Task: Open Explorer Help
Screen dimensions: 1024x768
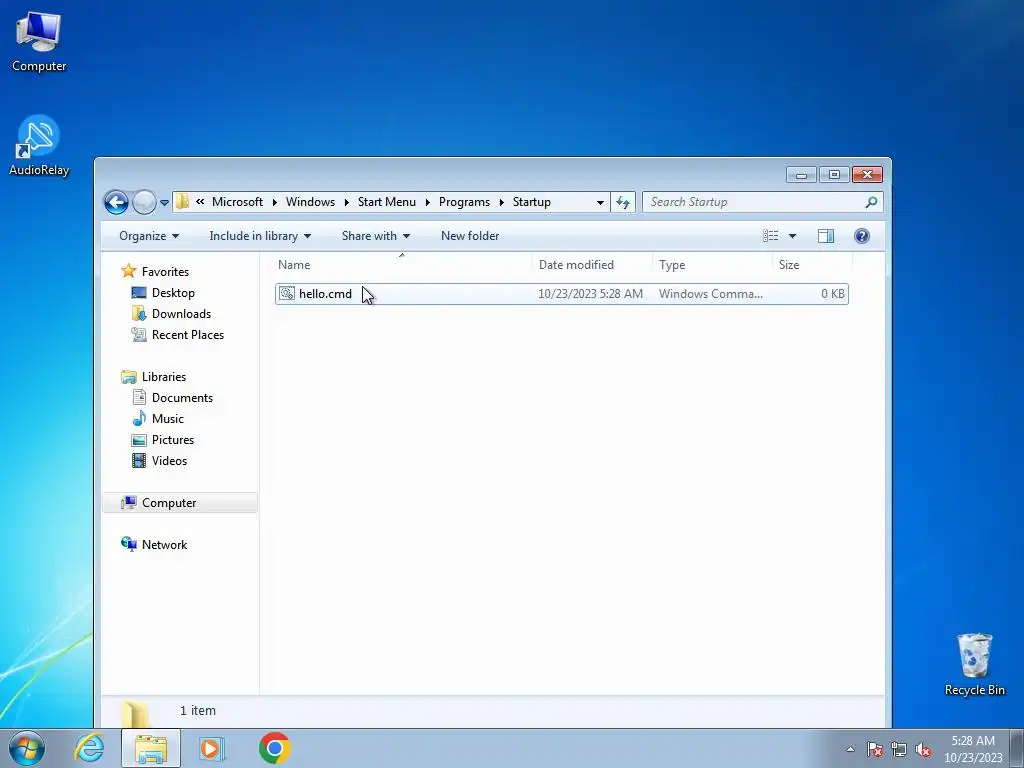Action: (861, 236)
